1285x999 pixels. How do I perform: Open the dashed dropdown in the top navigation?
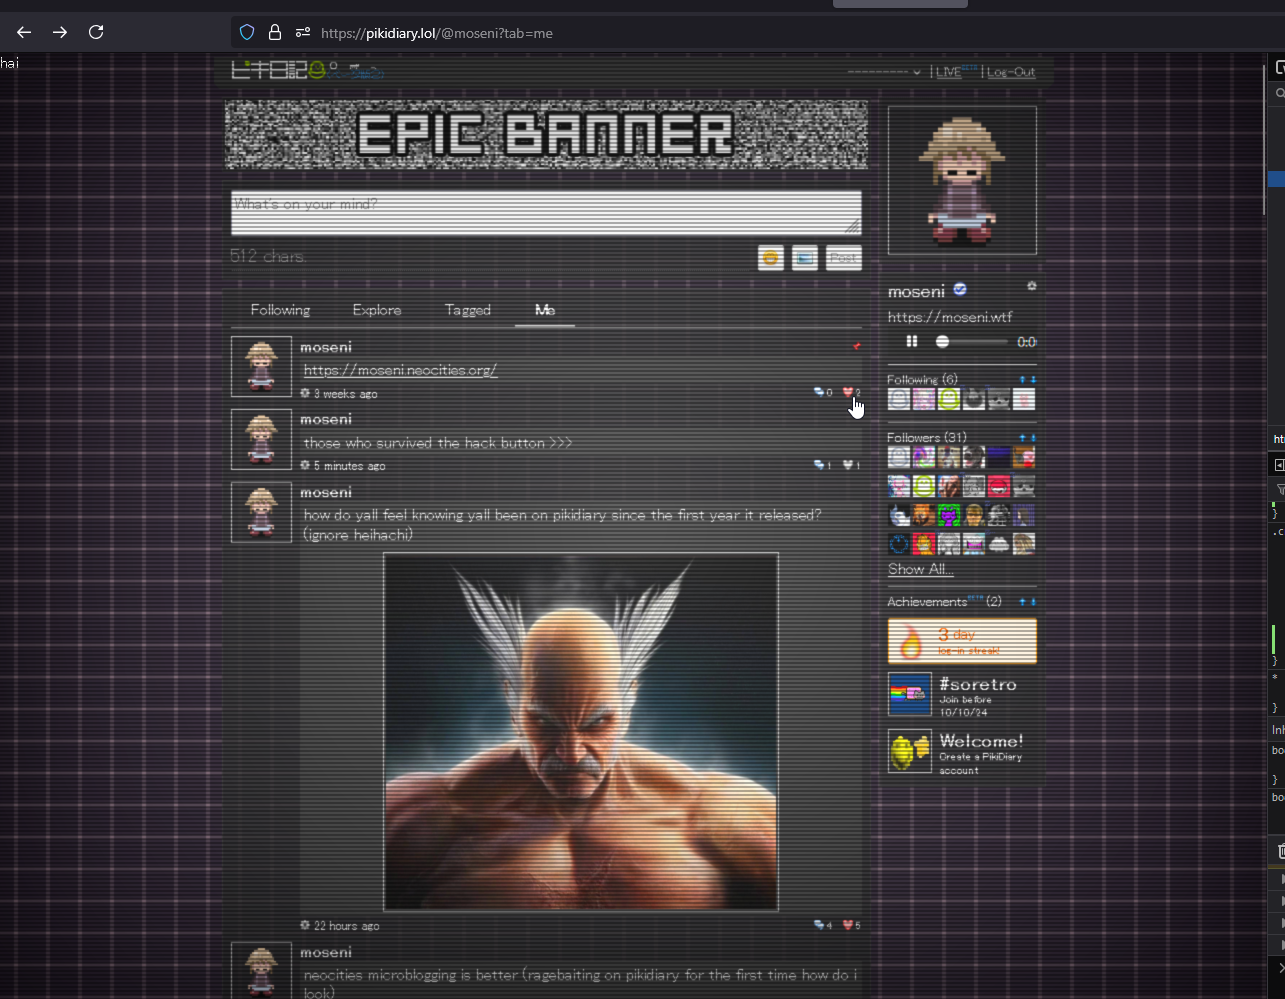(884, 72)
